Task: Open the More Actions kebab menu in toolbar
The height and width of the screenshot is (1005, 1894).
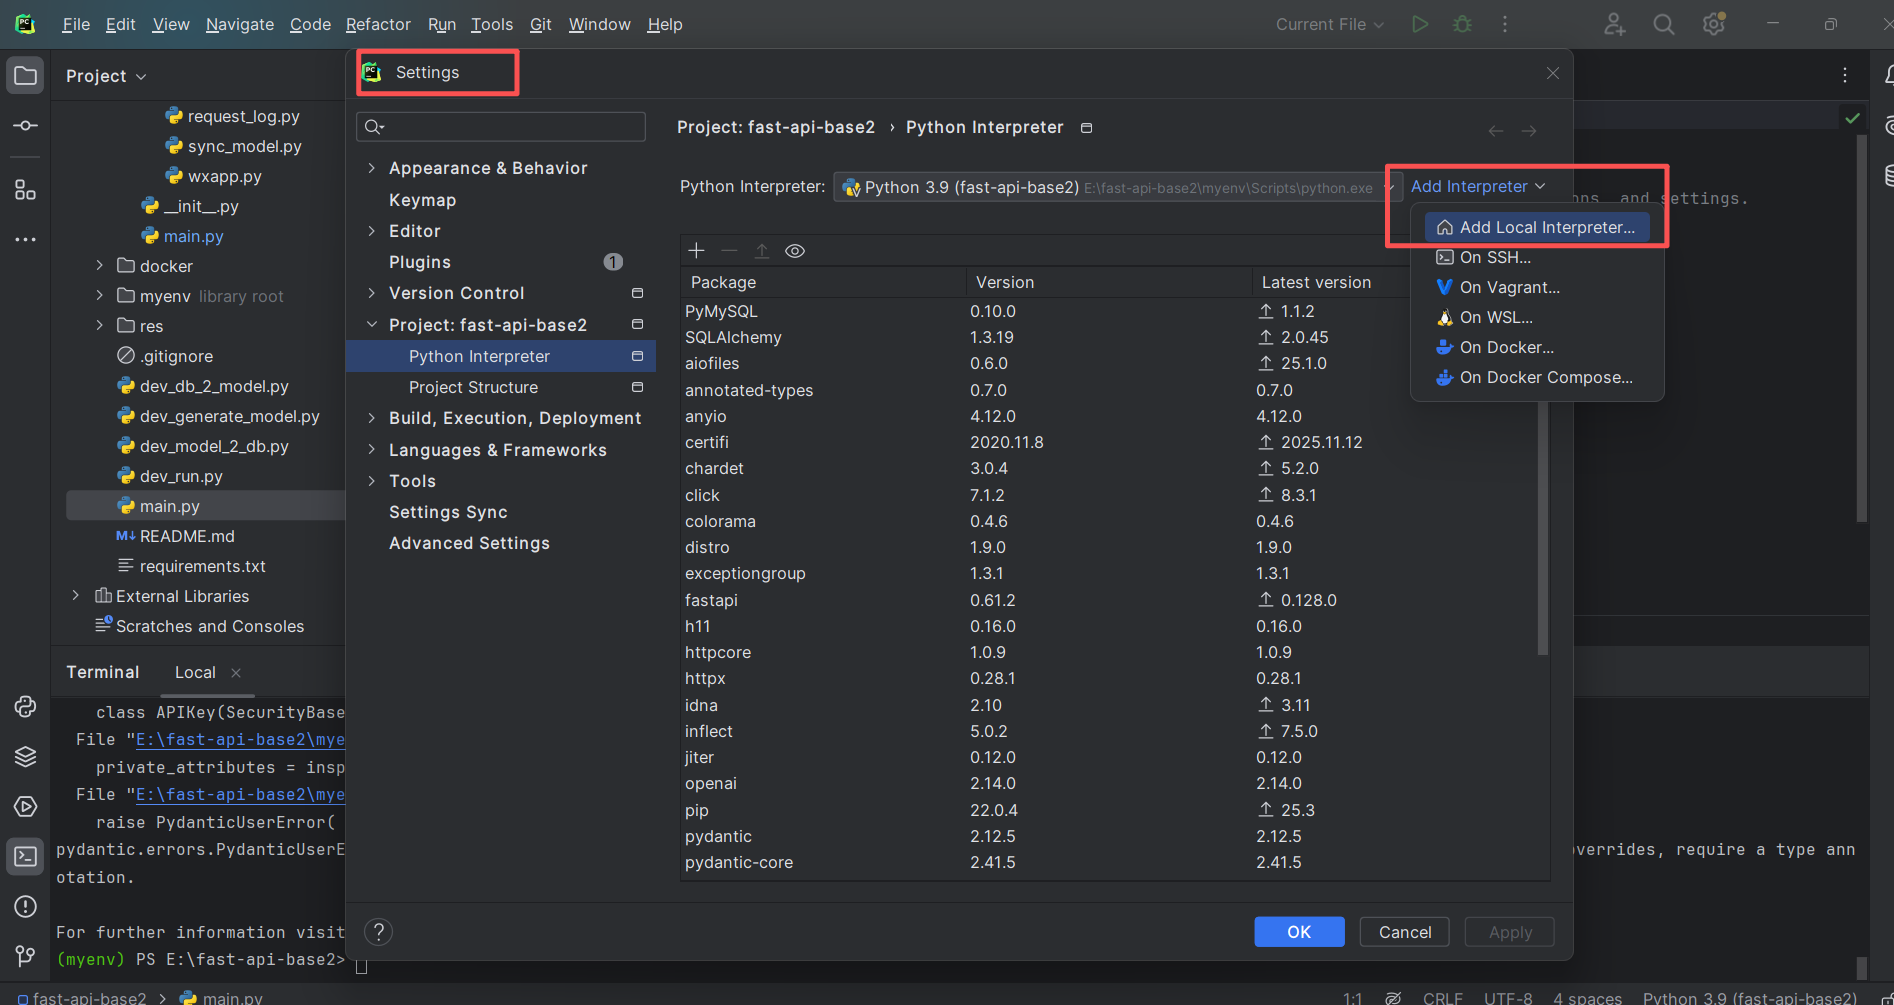Action: pyautogui.click(x=1505, y=24)
